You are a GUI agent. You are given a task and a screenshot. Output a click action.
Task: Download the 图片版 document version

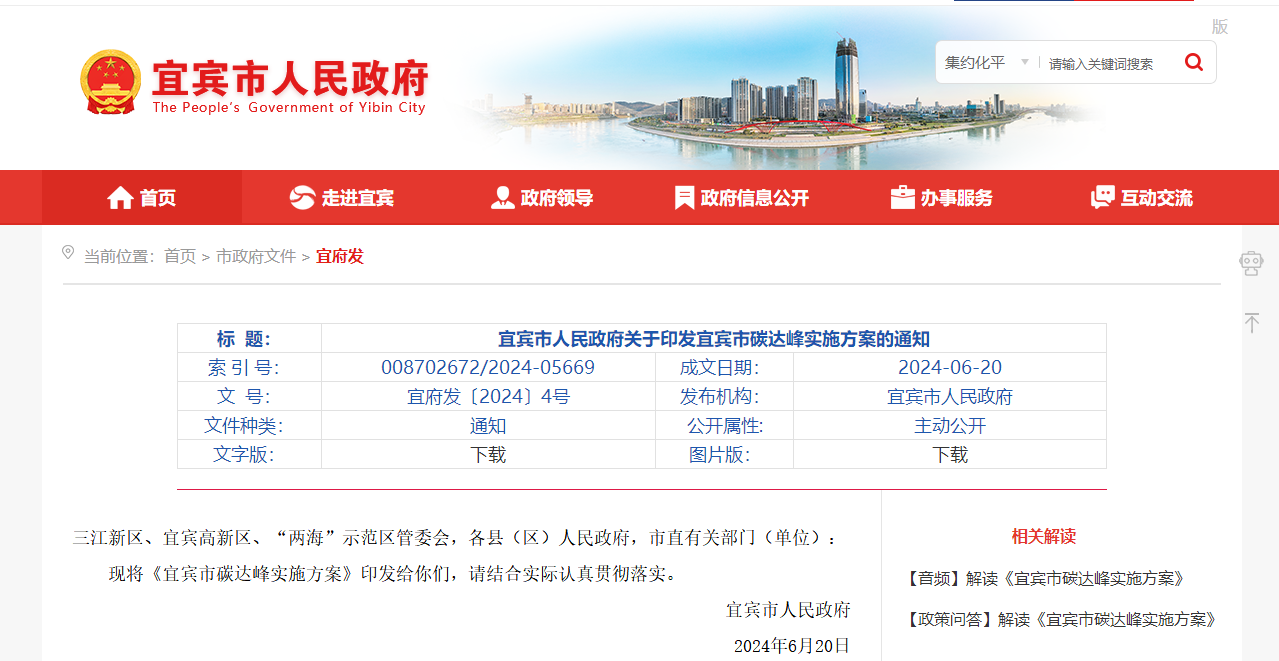point(950,455)
